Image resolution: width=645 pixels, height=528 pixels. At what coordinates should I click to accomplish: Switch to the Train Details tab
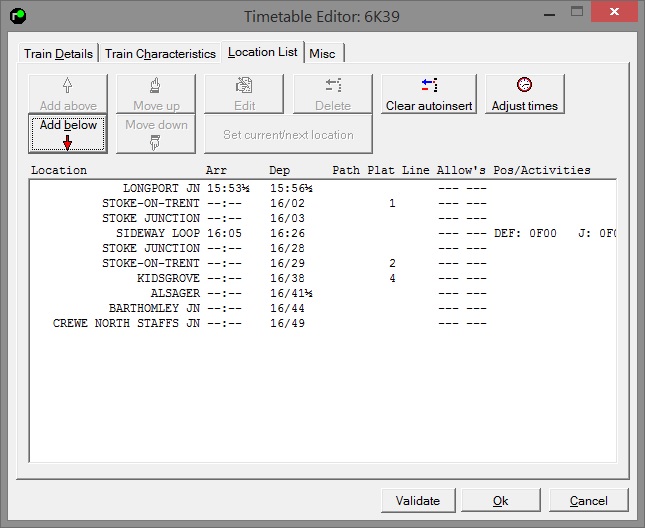coord(58,54)
